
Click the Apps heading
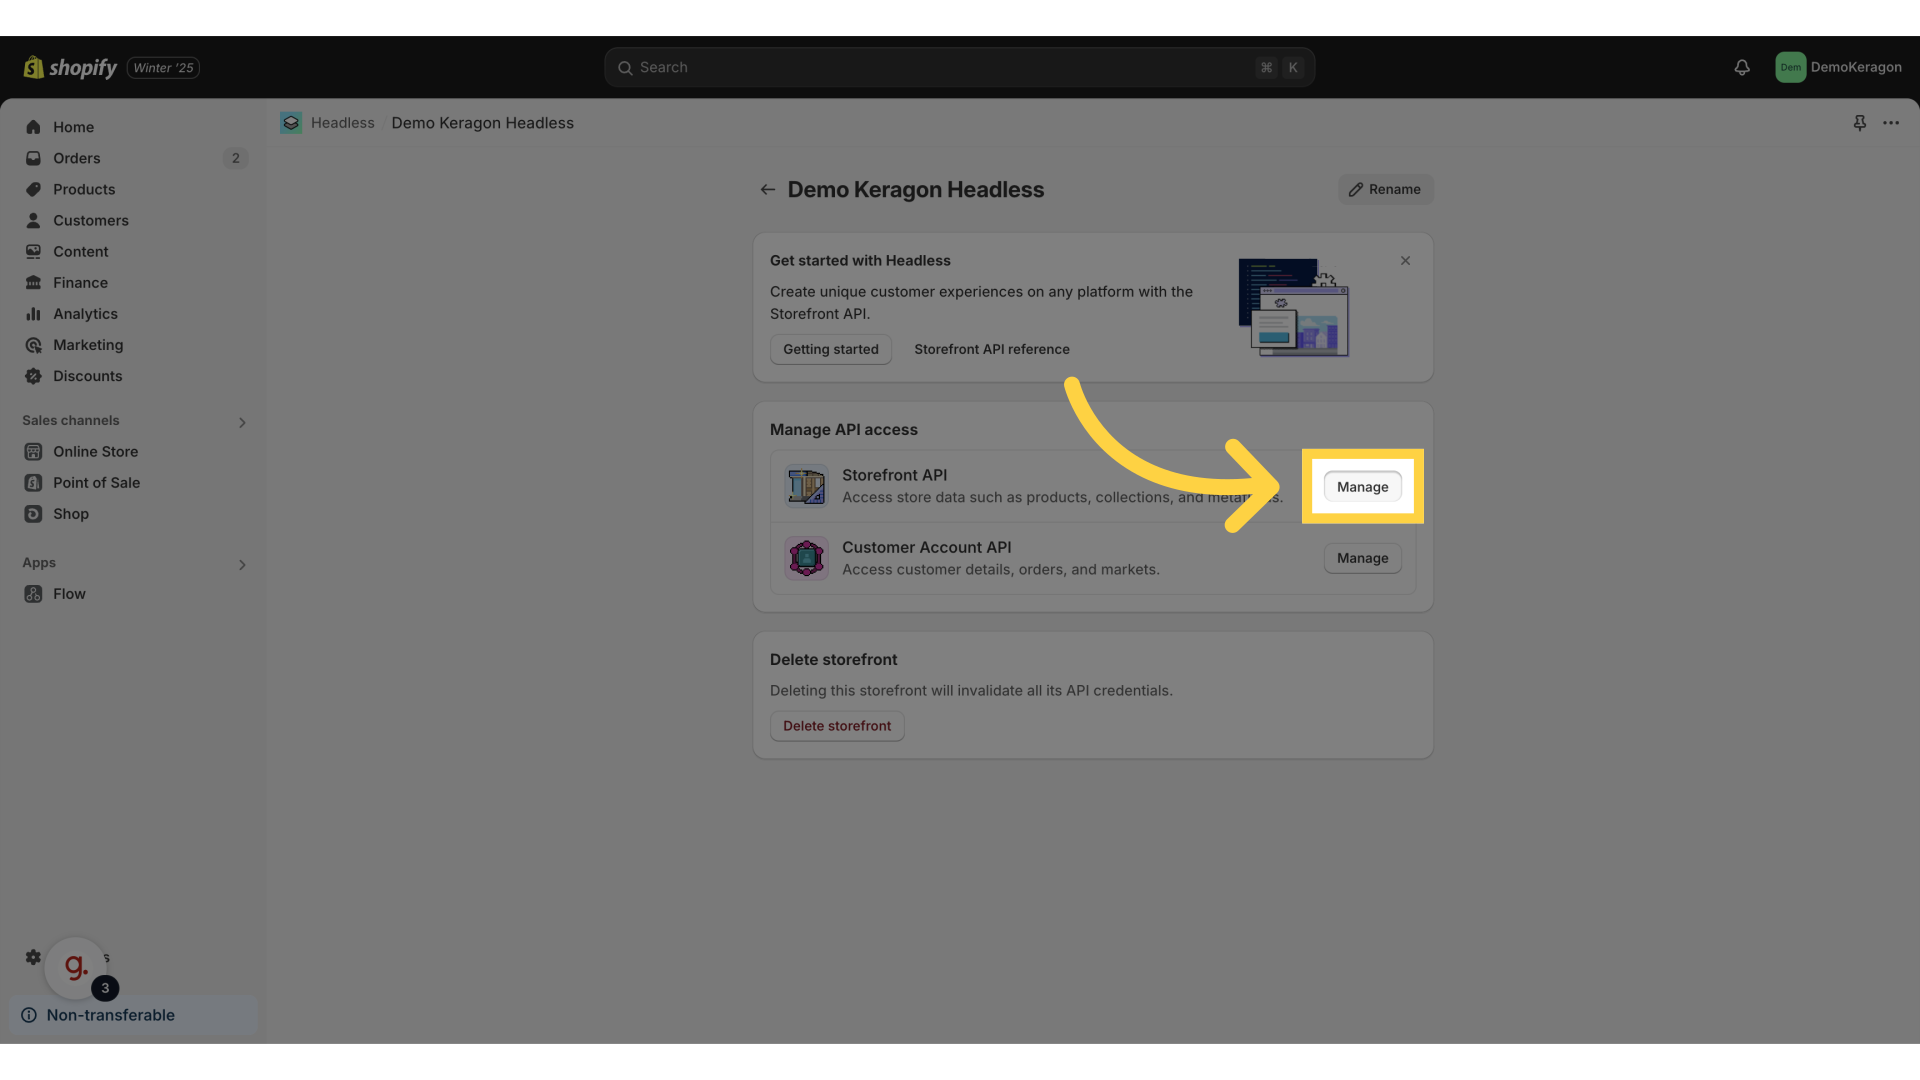pyautogui.click(x=39, y=562)
